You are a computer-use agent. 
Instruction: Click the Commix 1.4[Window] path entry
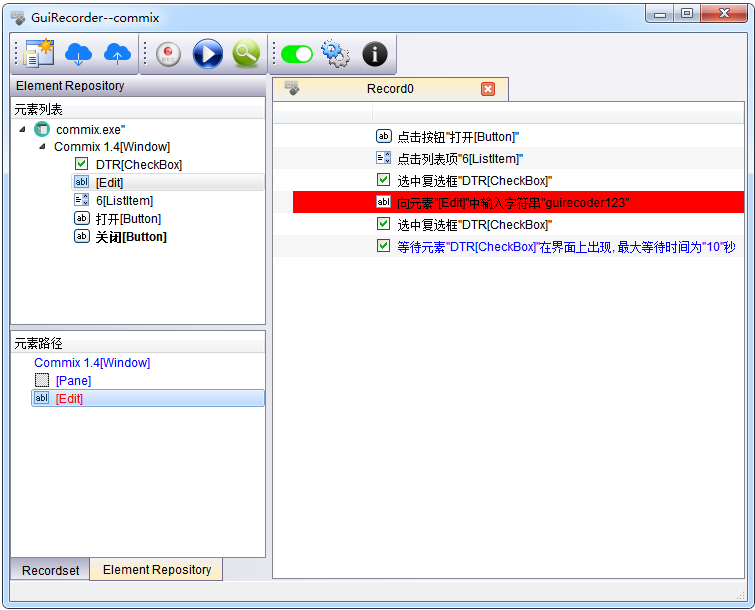click(x=92, y=363)
